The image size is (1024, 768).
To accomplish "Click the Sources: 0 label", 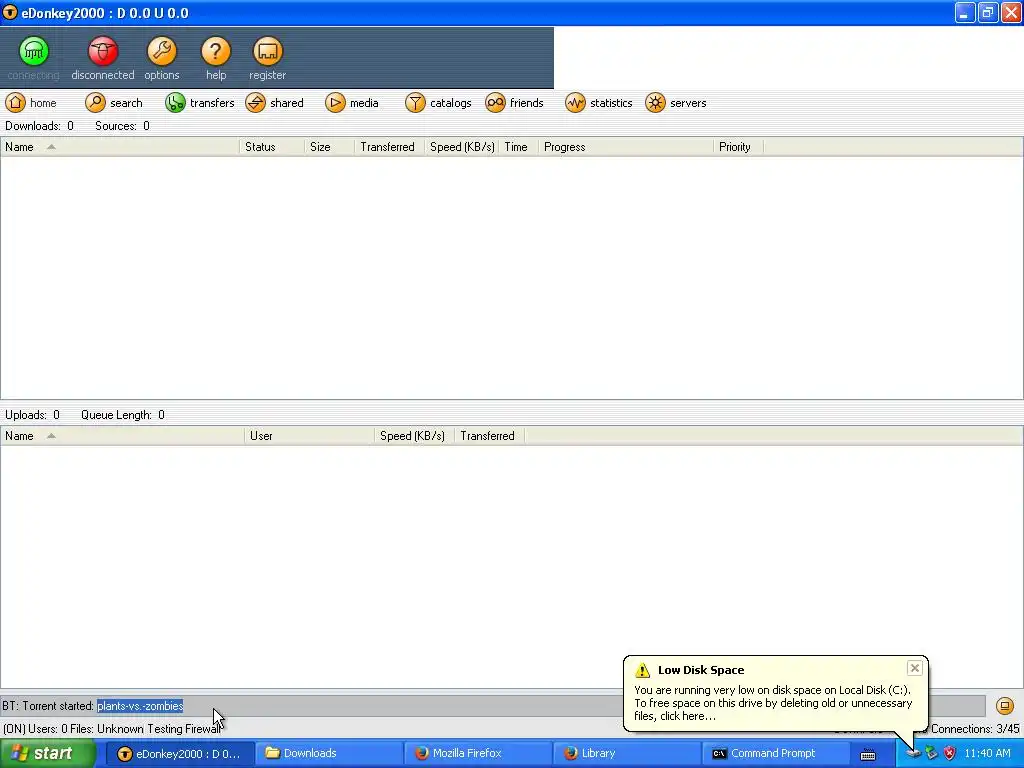I will tap(122, 126).
